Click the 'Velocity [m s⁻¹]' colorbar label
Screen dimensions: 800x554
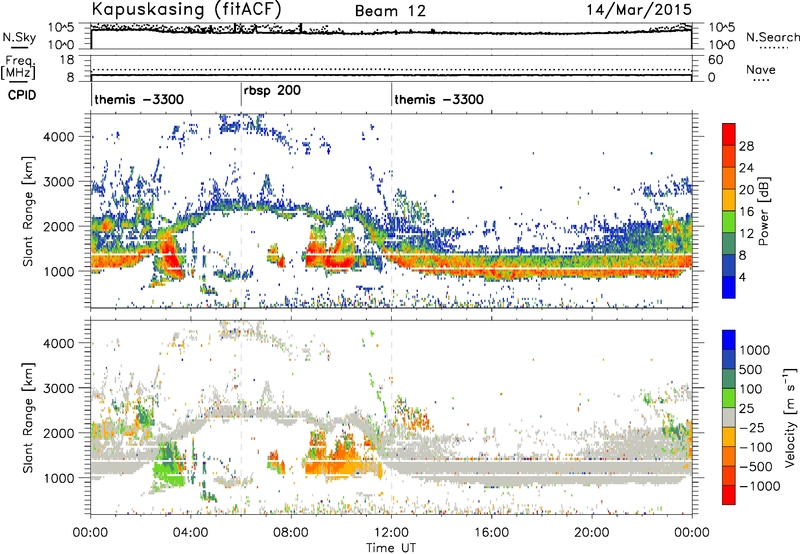[790, 417]
